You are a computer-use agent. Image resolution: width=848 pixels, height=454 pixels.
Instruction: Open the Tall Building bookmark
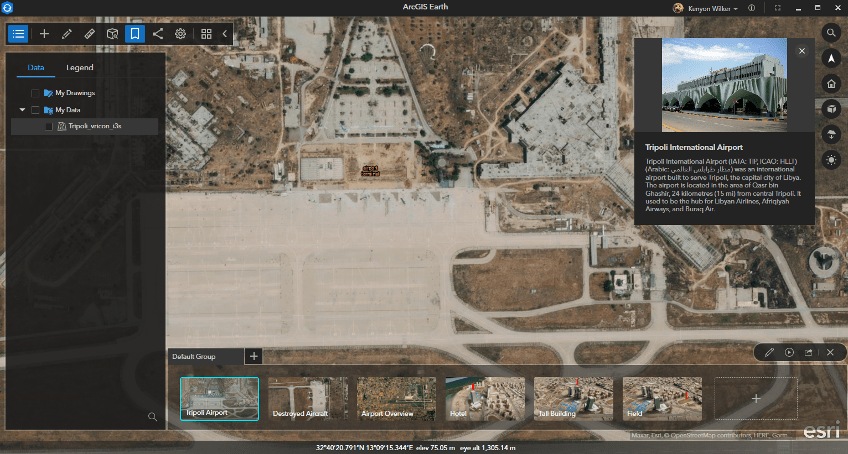(574, 399)
